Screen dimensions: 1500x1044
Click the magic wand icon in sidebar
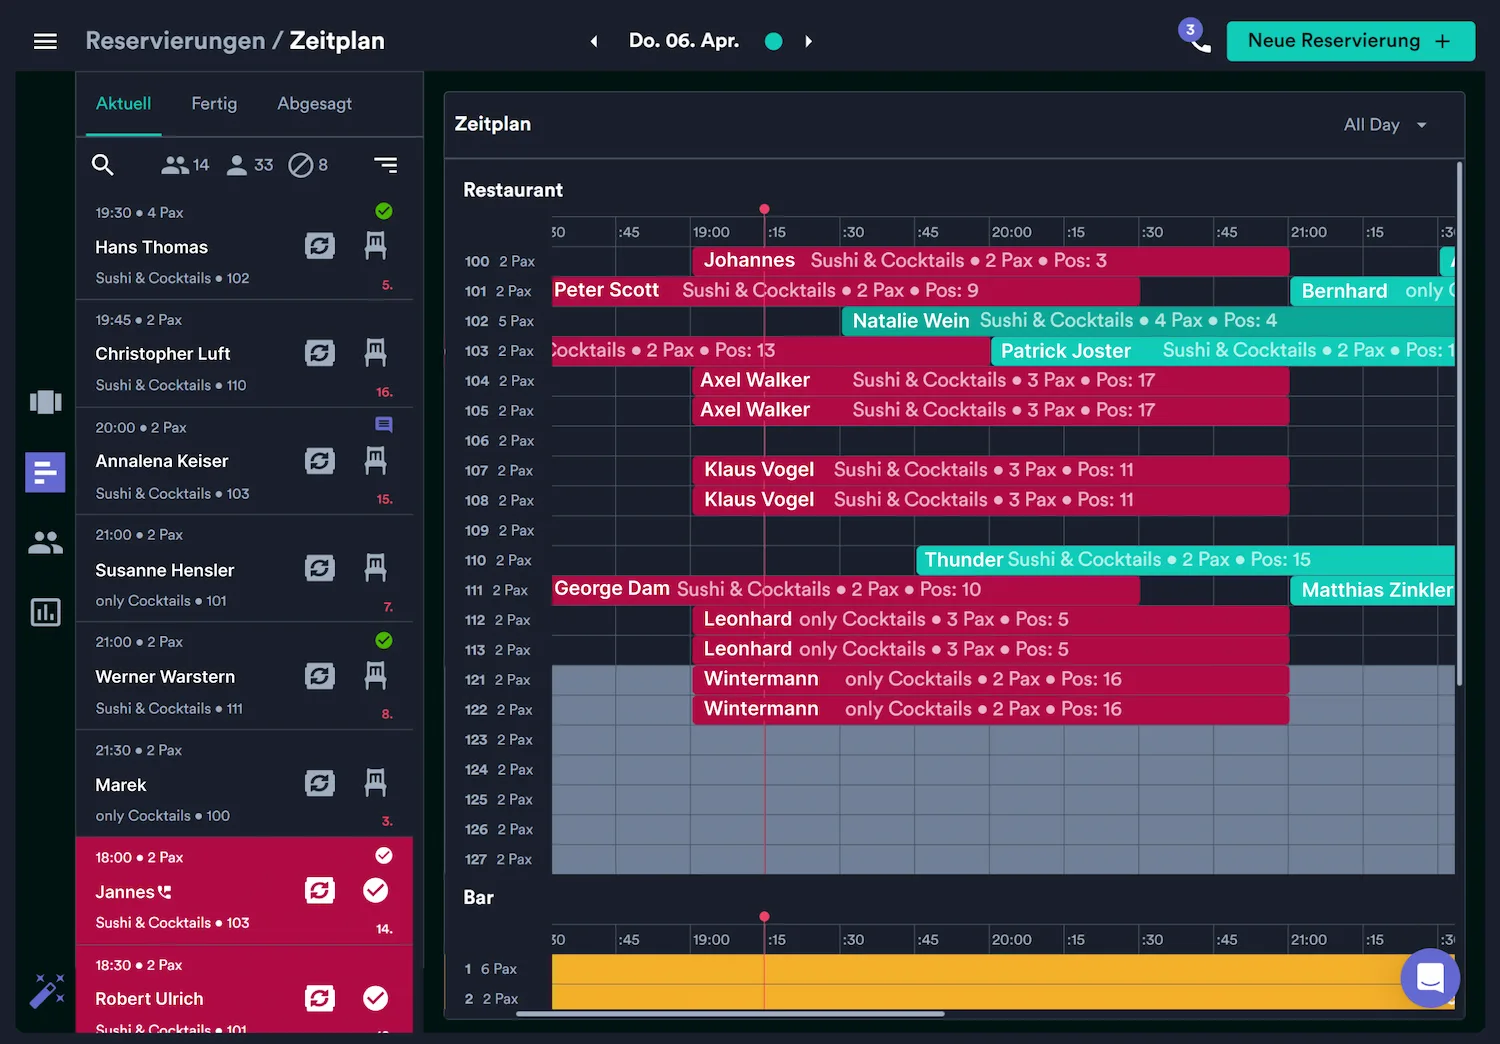tap(46, 991)
